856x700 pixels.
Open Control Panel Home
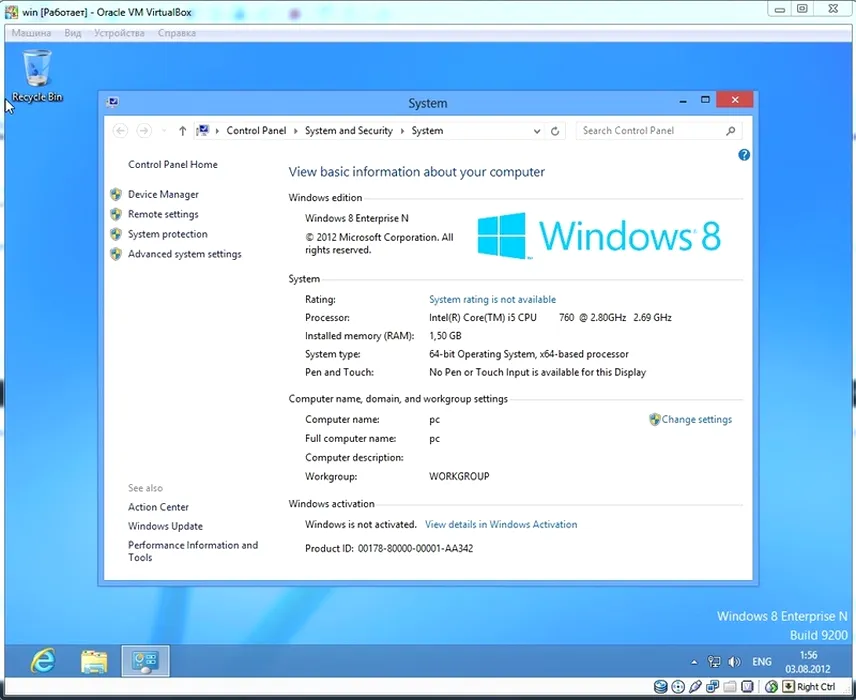(x=173, y=164)
